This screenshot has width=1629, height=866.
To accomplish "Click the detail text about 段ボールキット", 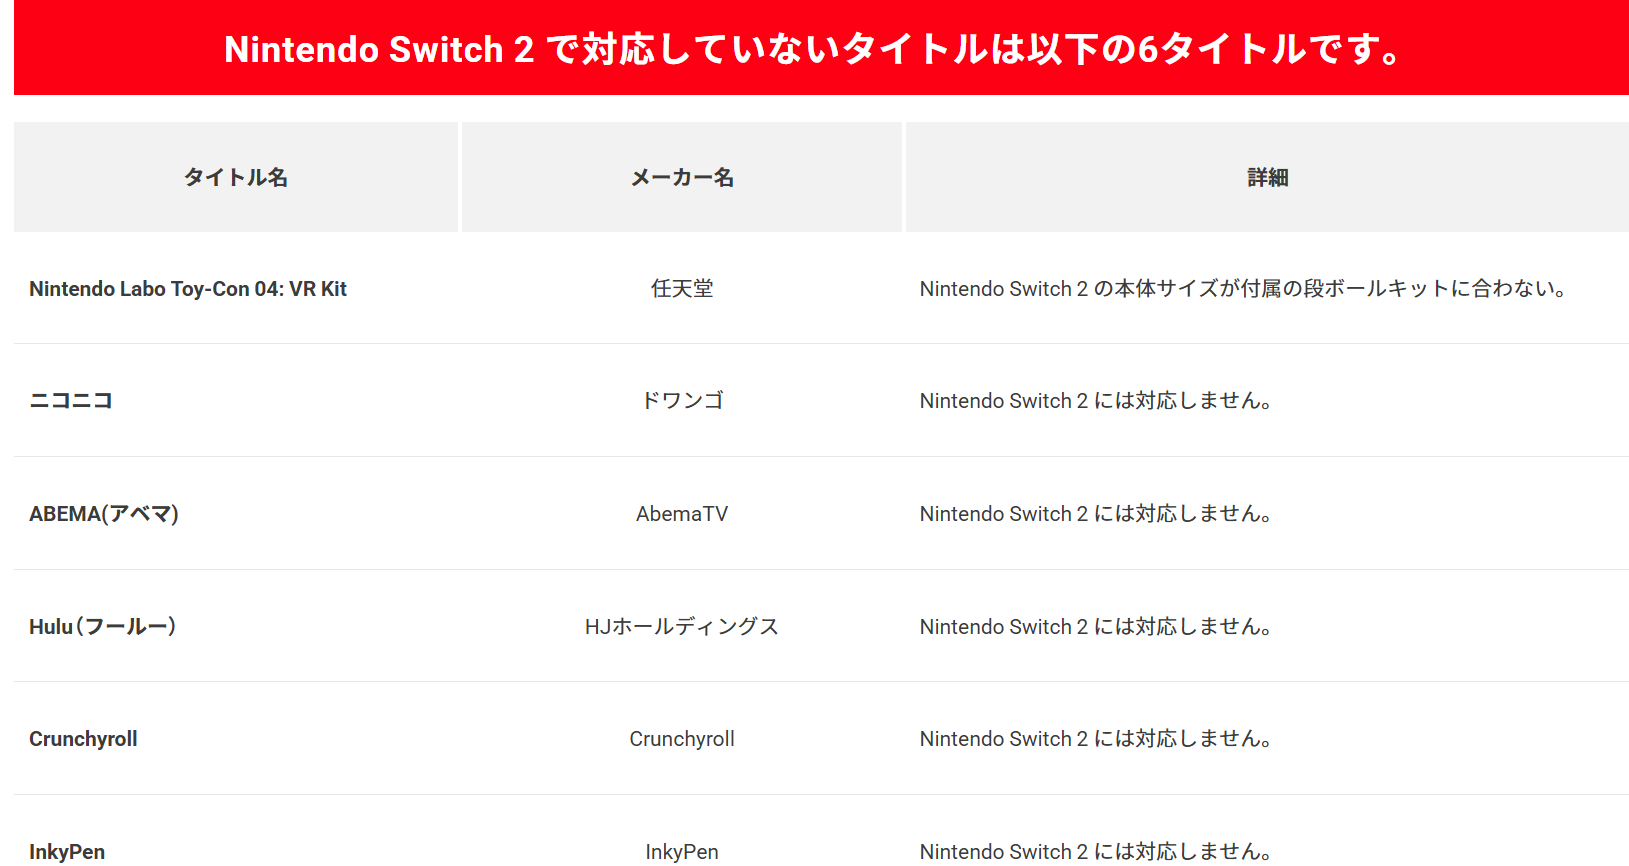I will tap(1243, 289).
